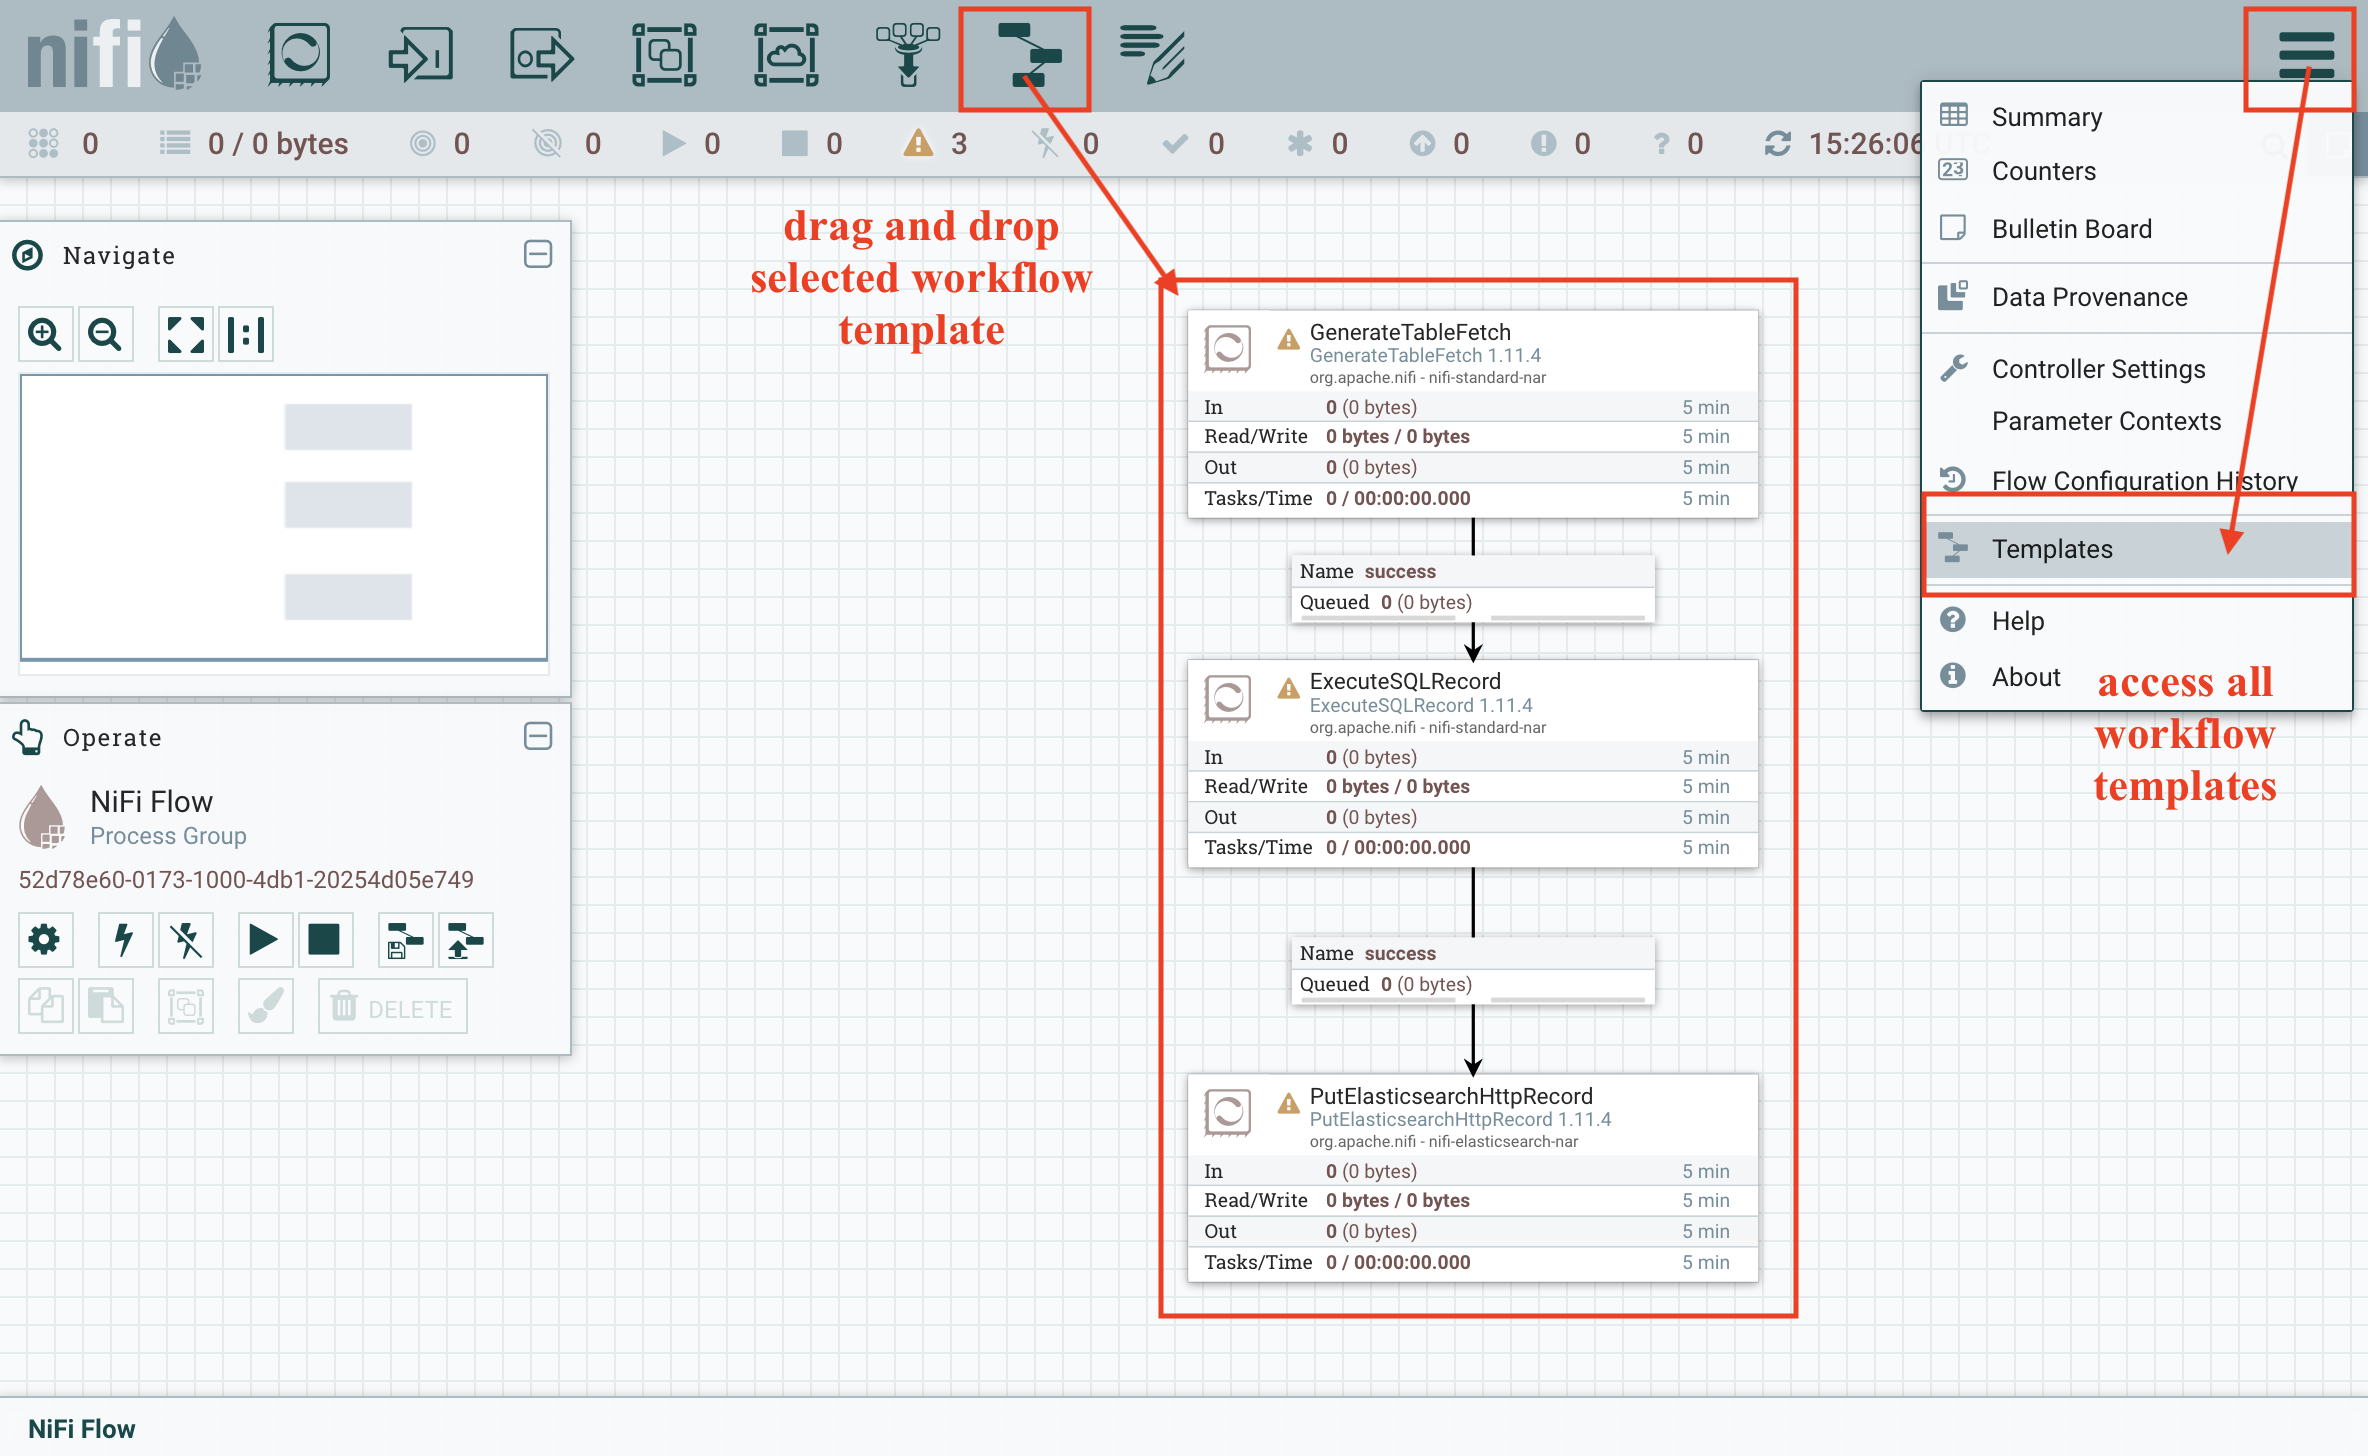This screenshot has height=1456, width=2368.
Task: Click the actual size zoom button
Action: click(x=246, y=334)
